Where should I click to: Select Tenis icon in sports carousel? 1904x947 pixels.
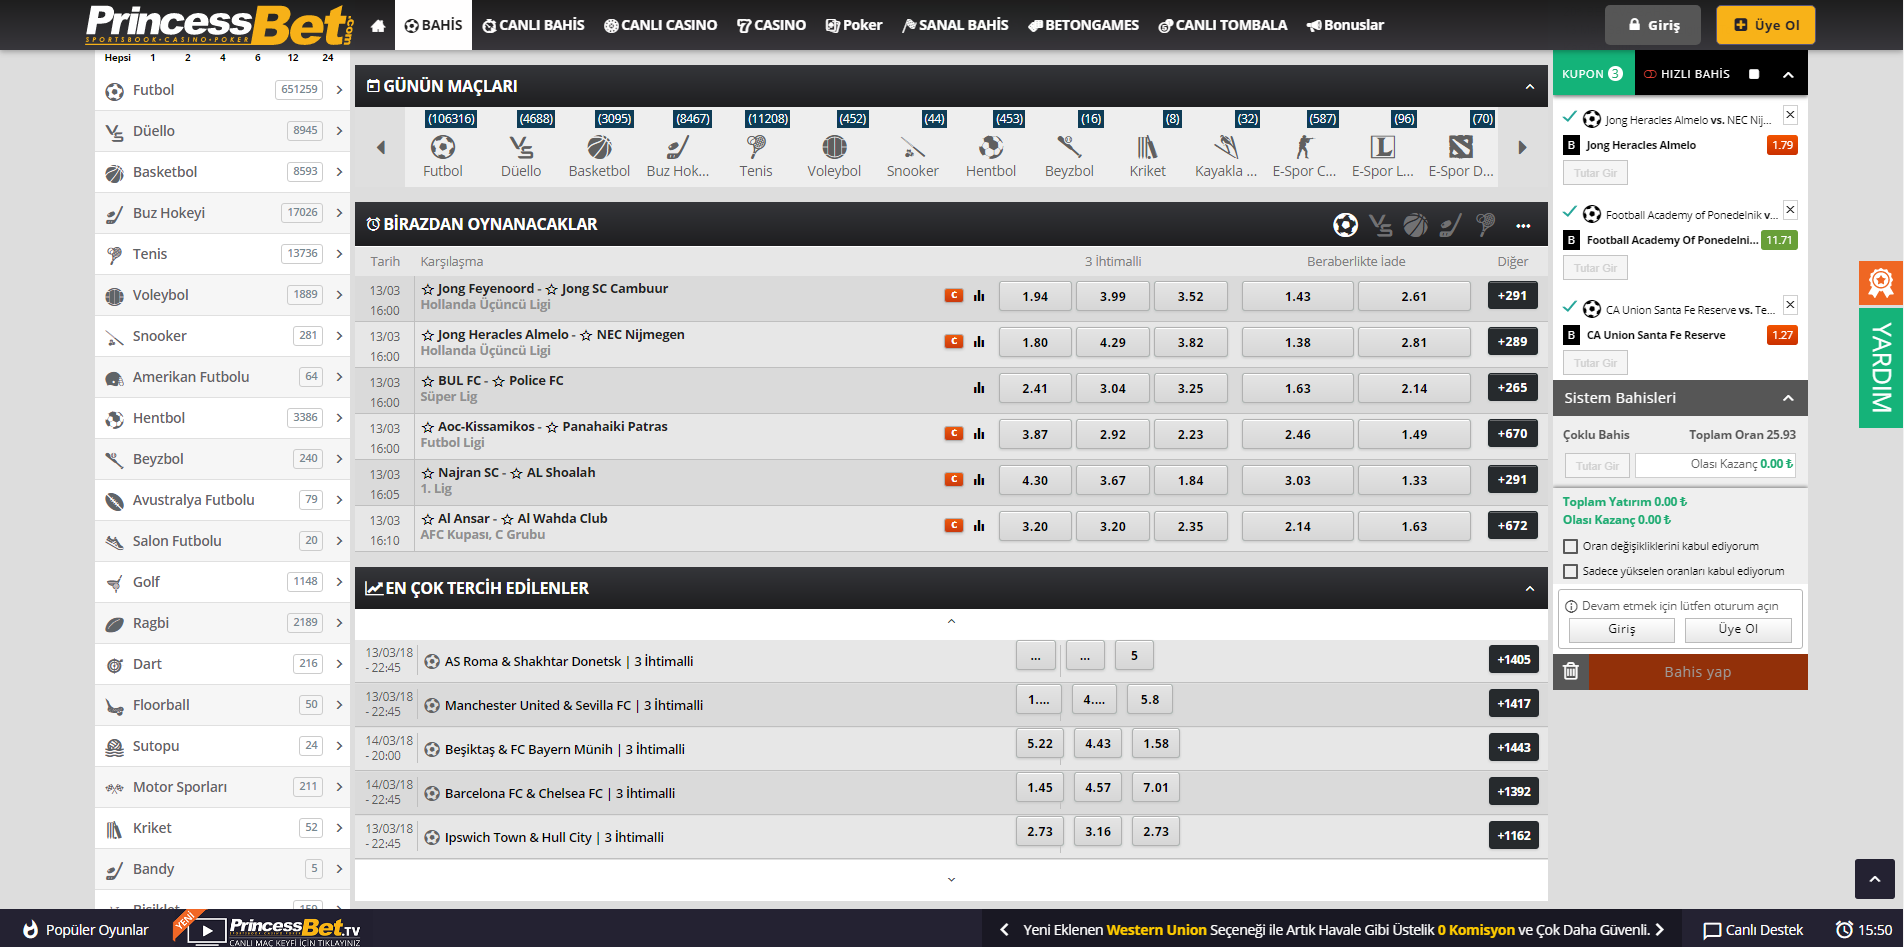point(756,147)
